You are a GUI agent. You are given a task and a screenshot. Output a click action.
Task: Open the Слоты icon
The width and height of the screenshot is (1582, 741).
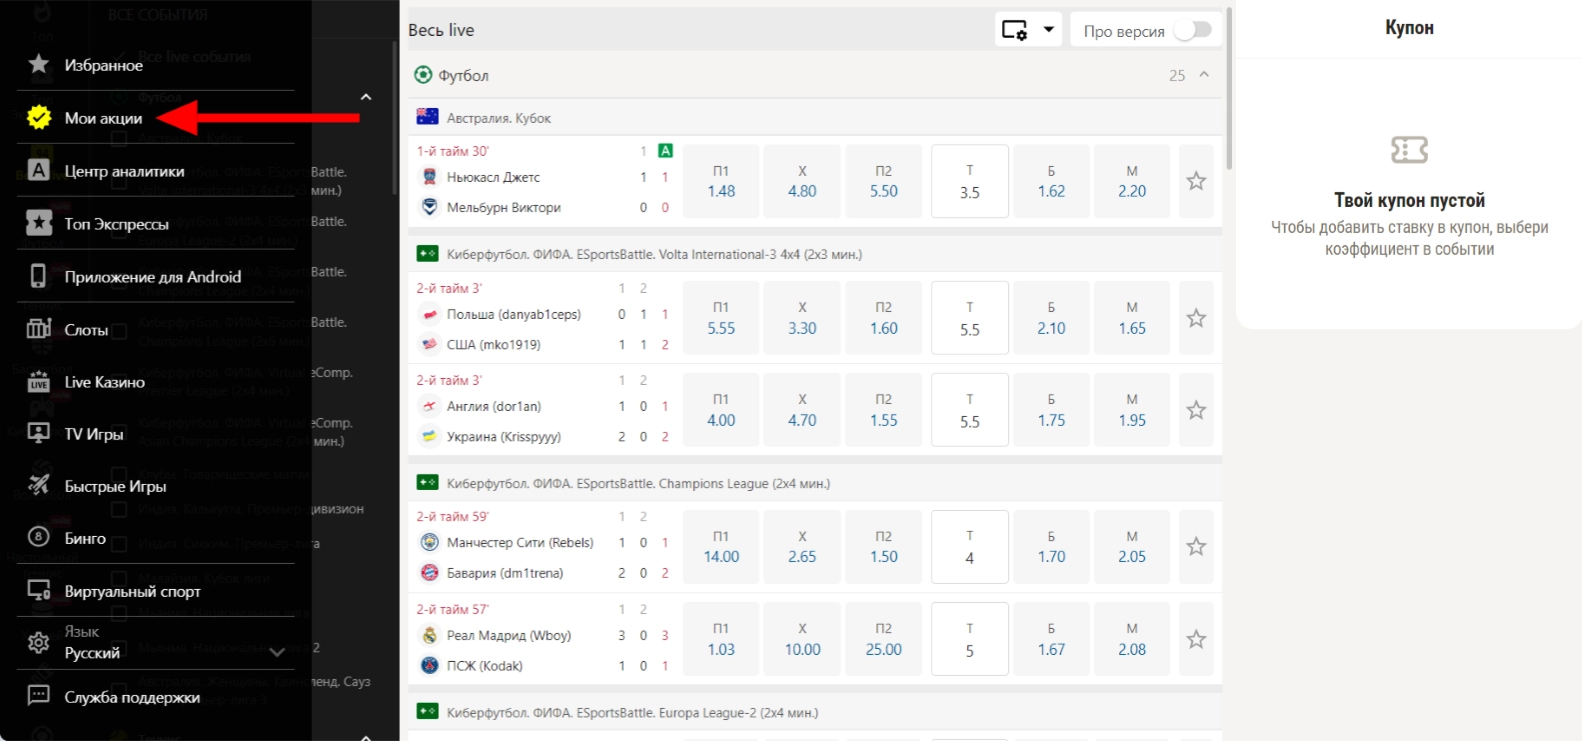39,329
